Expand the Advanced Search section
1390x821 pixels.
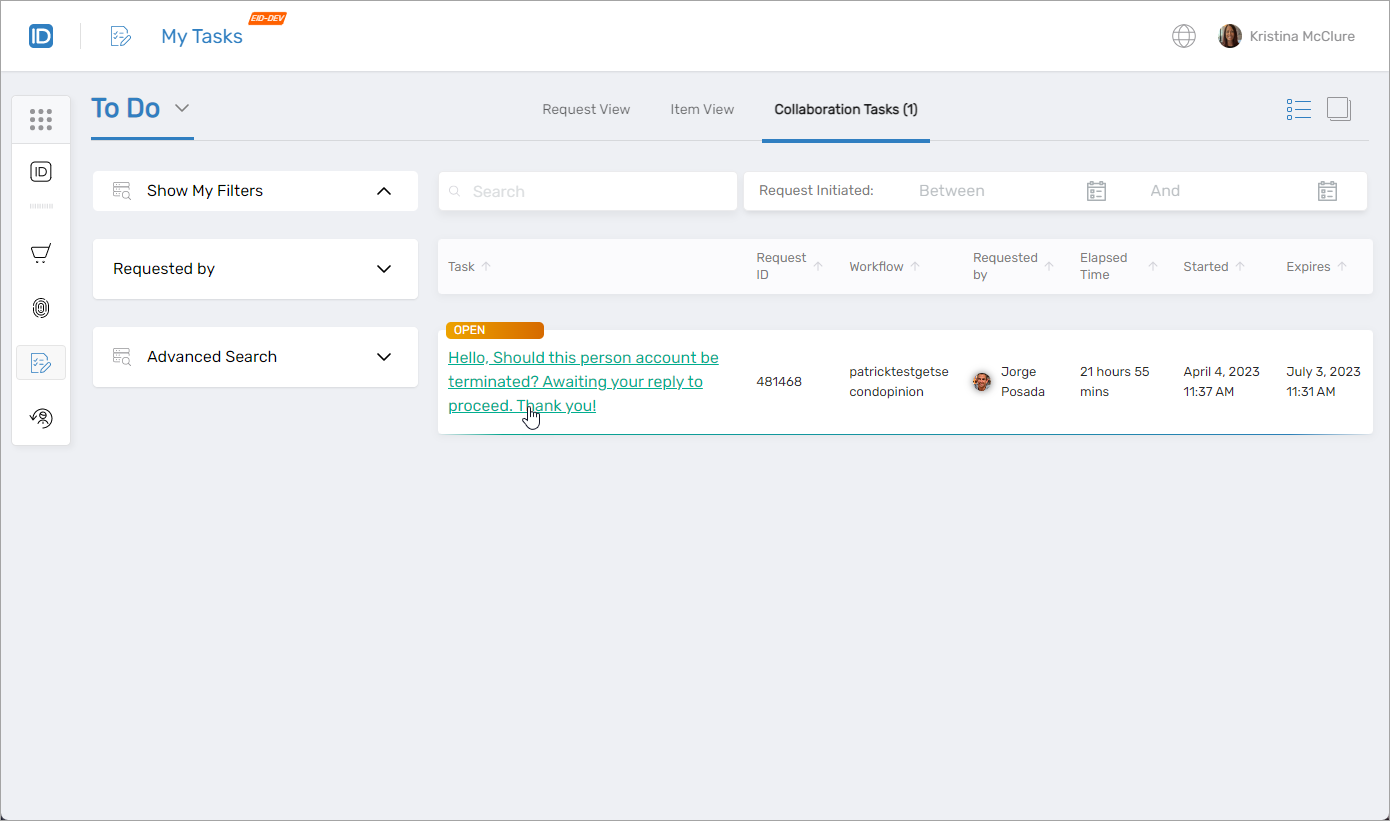coord(384,356)
